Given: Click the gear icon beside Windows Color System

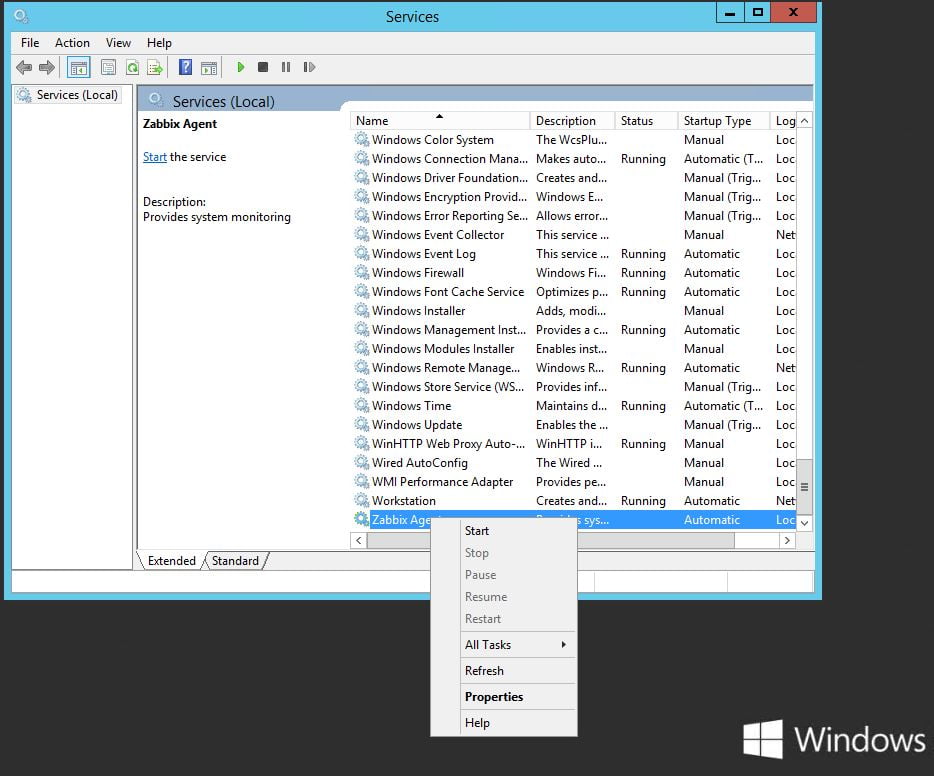Looking at the screenshot, I should tap(362, 139).
